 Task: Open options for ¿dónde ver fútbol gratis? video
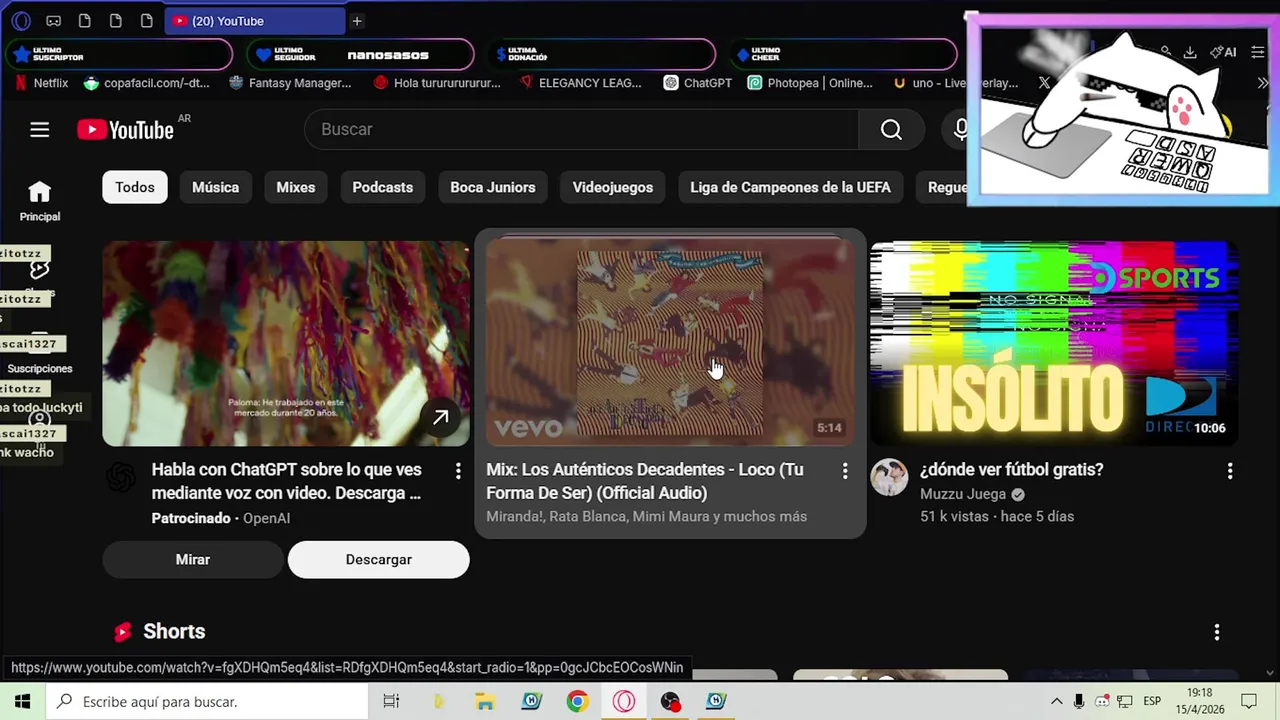click(x=1229, y=470)
